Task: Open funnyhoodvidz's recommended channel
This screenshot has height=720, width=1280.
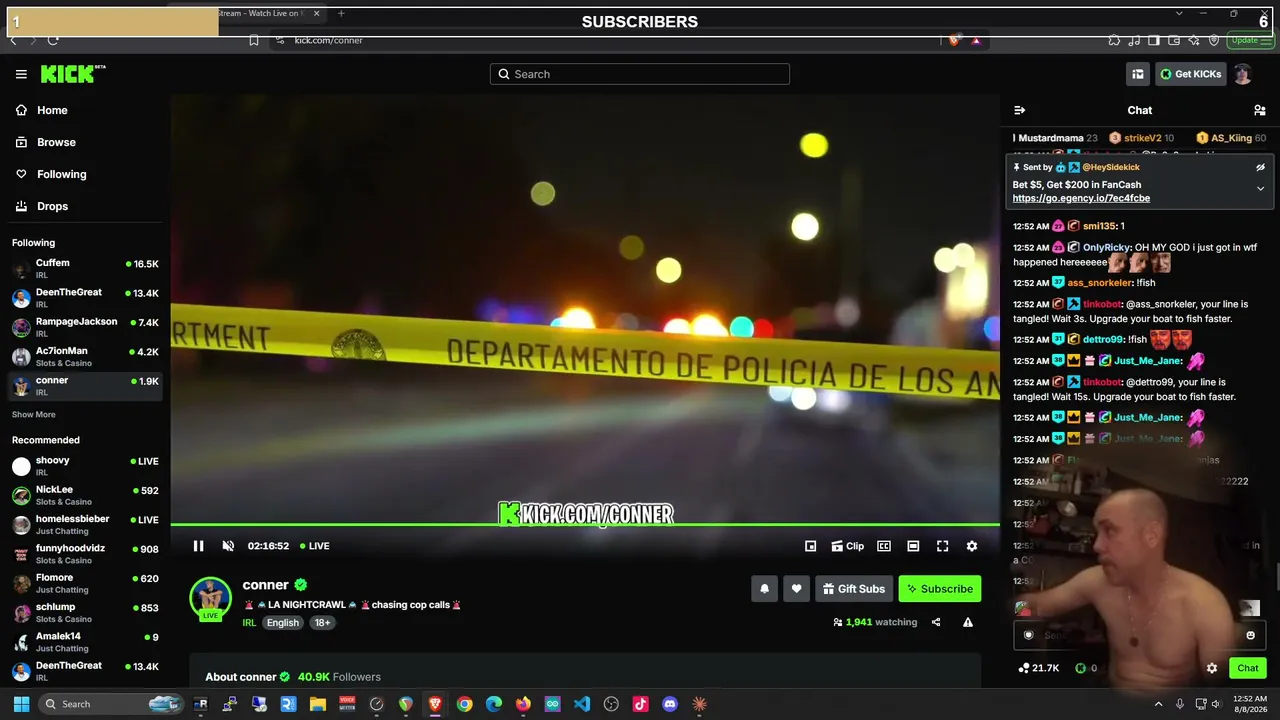Action: [85, 554]
